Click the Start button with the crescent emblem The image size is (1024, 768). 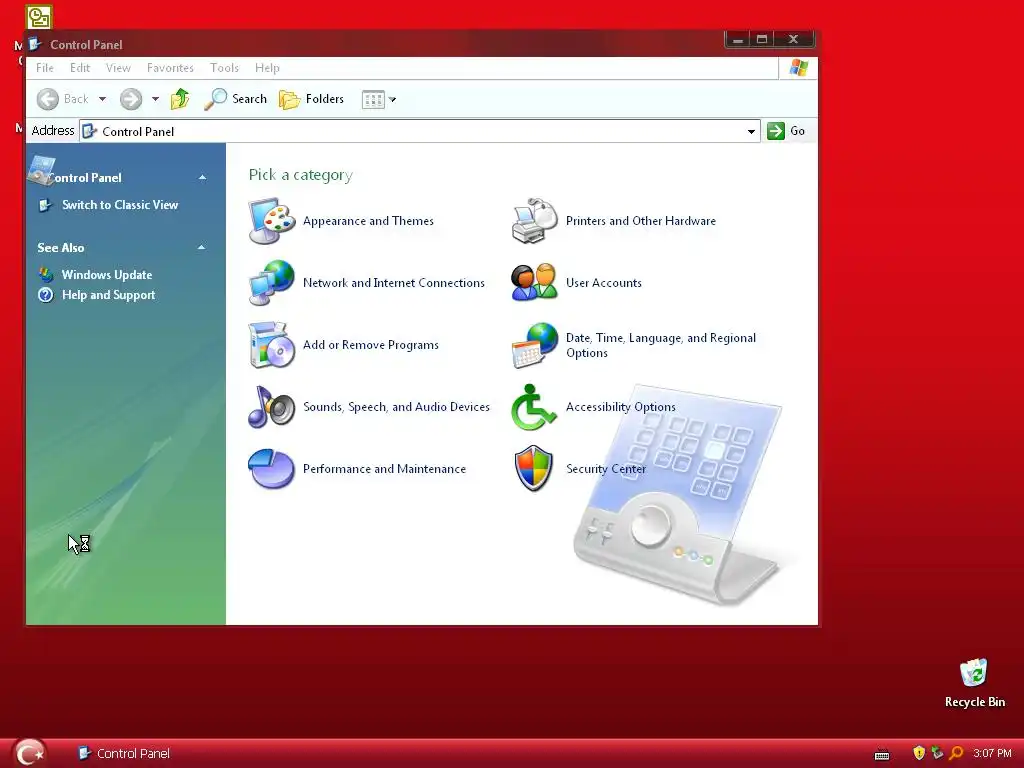[x=29, y=752]
